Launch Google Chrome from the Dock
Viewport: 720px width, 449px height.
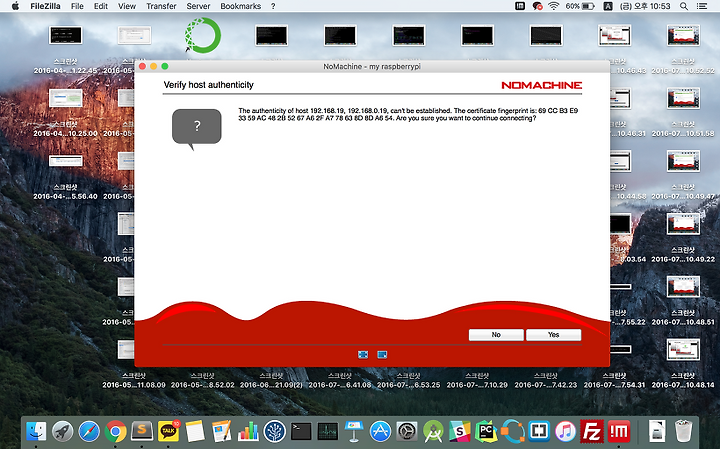(116, 431)
